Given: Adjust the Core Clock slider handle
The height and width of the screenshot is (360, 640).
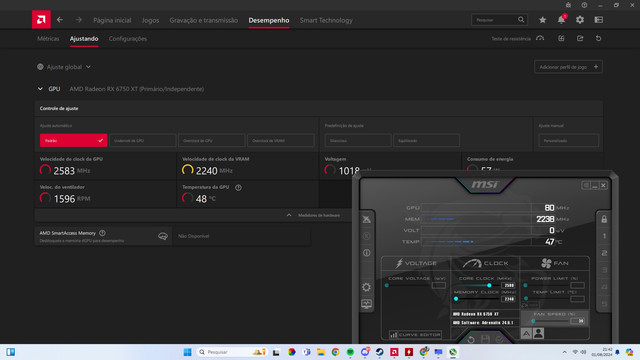Looking at the screenshot, I should pos(489,285).
